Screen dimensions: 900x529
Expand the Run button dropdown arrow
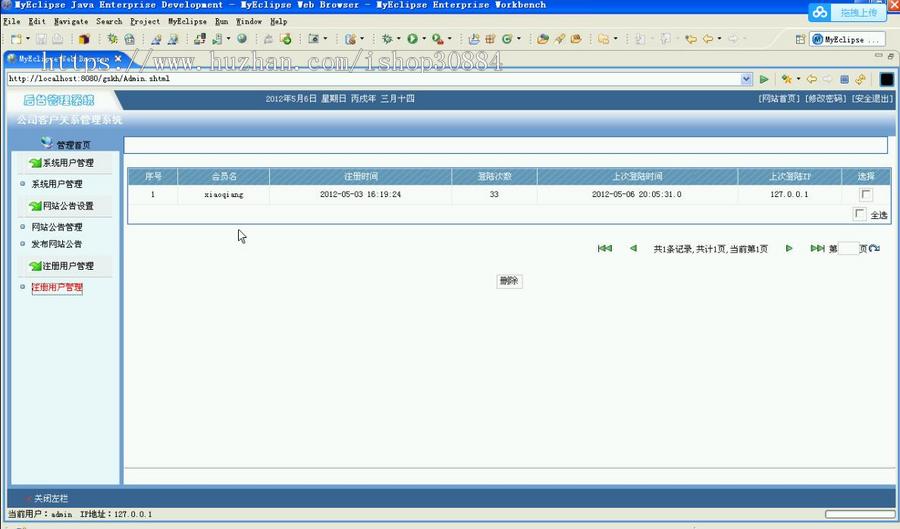pyautogui.click(x=424, y=39)
